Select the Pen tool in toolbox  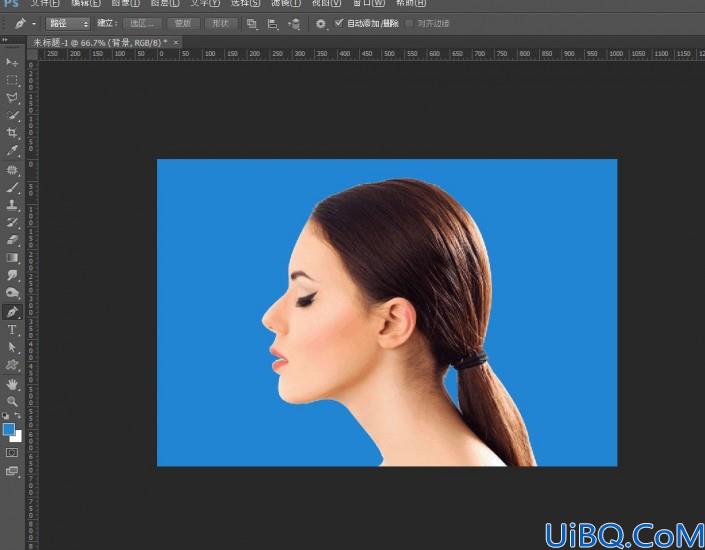coord(12,312)
